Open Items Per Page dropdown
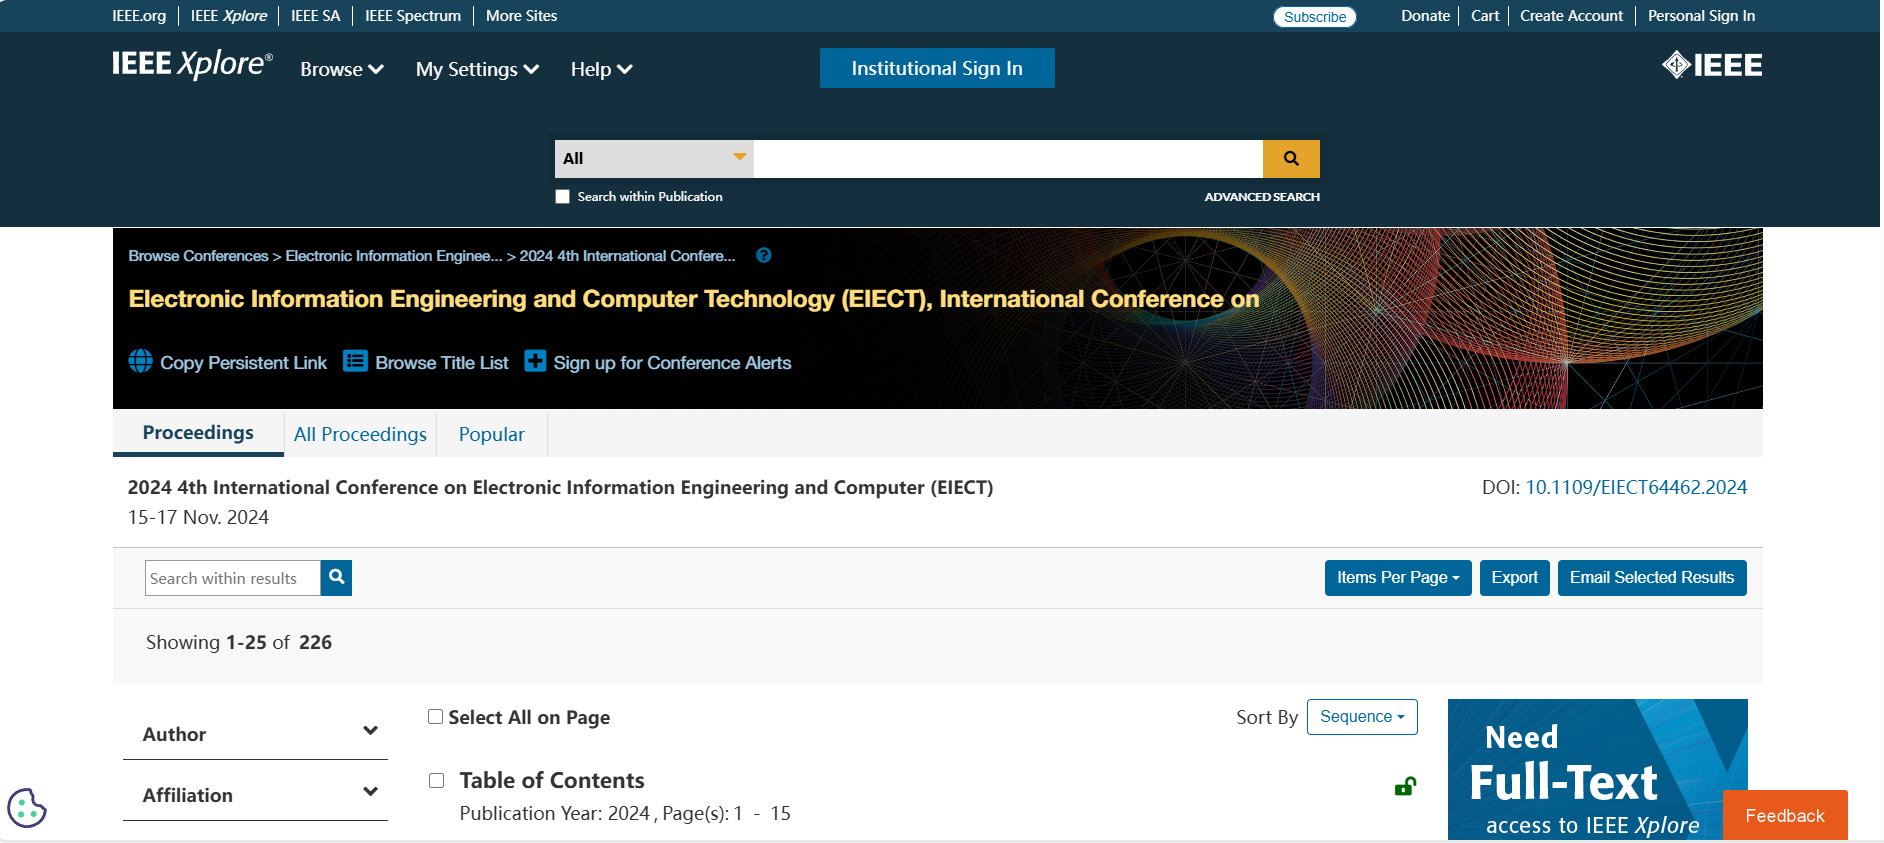The height and width of the screenshot is (843, 1884). pyautogui.click(x=1398, y=577)
